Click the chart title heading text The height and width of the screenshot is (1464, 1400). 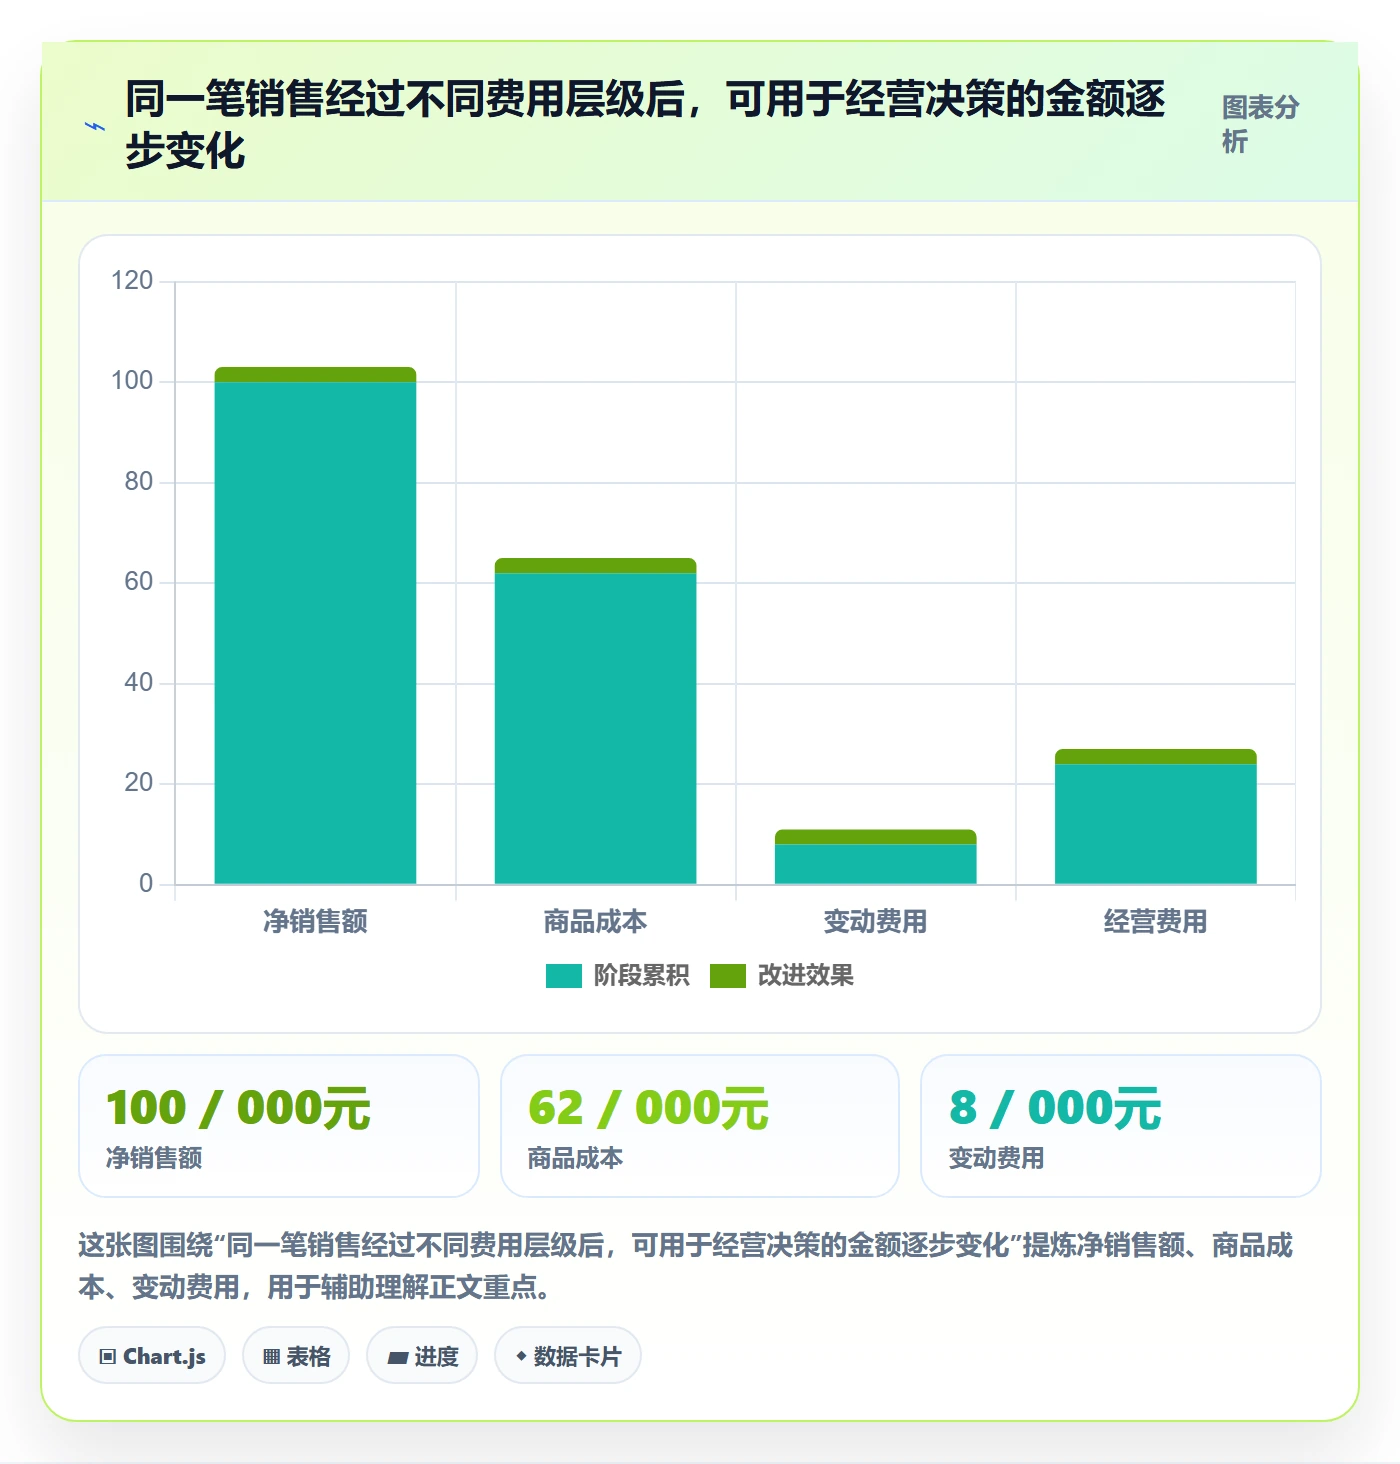coord(645,125)
